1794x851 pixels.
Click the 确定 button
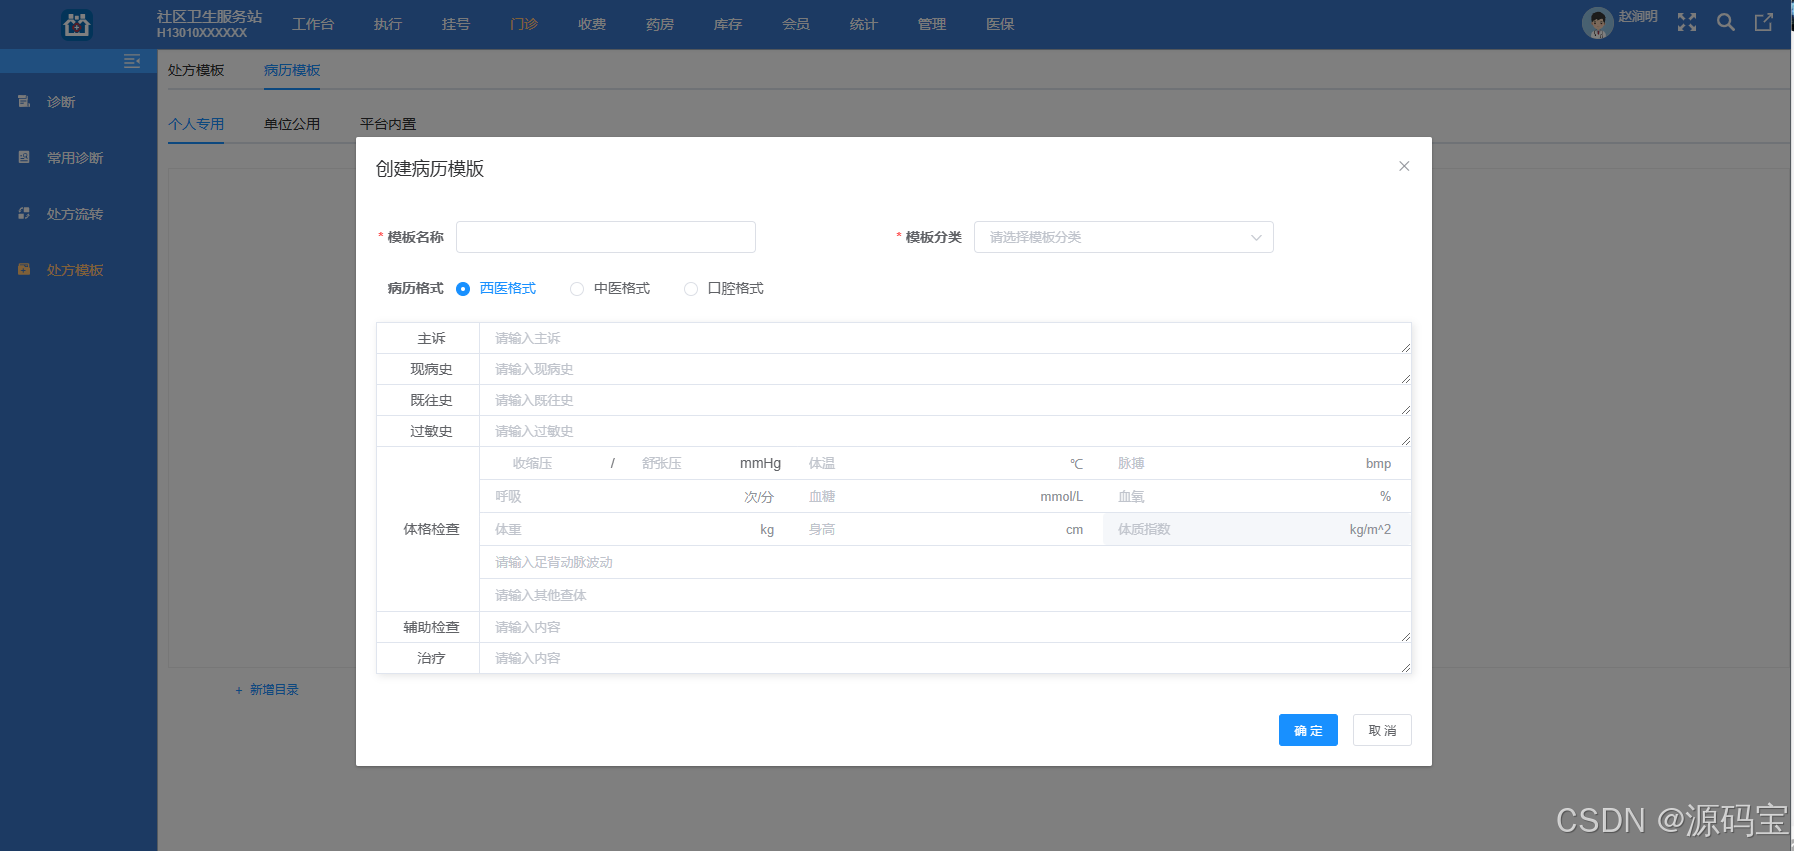(x=1308, y=730)
